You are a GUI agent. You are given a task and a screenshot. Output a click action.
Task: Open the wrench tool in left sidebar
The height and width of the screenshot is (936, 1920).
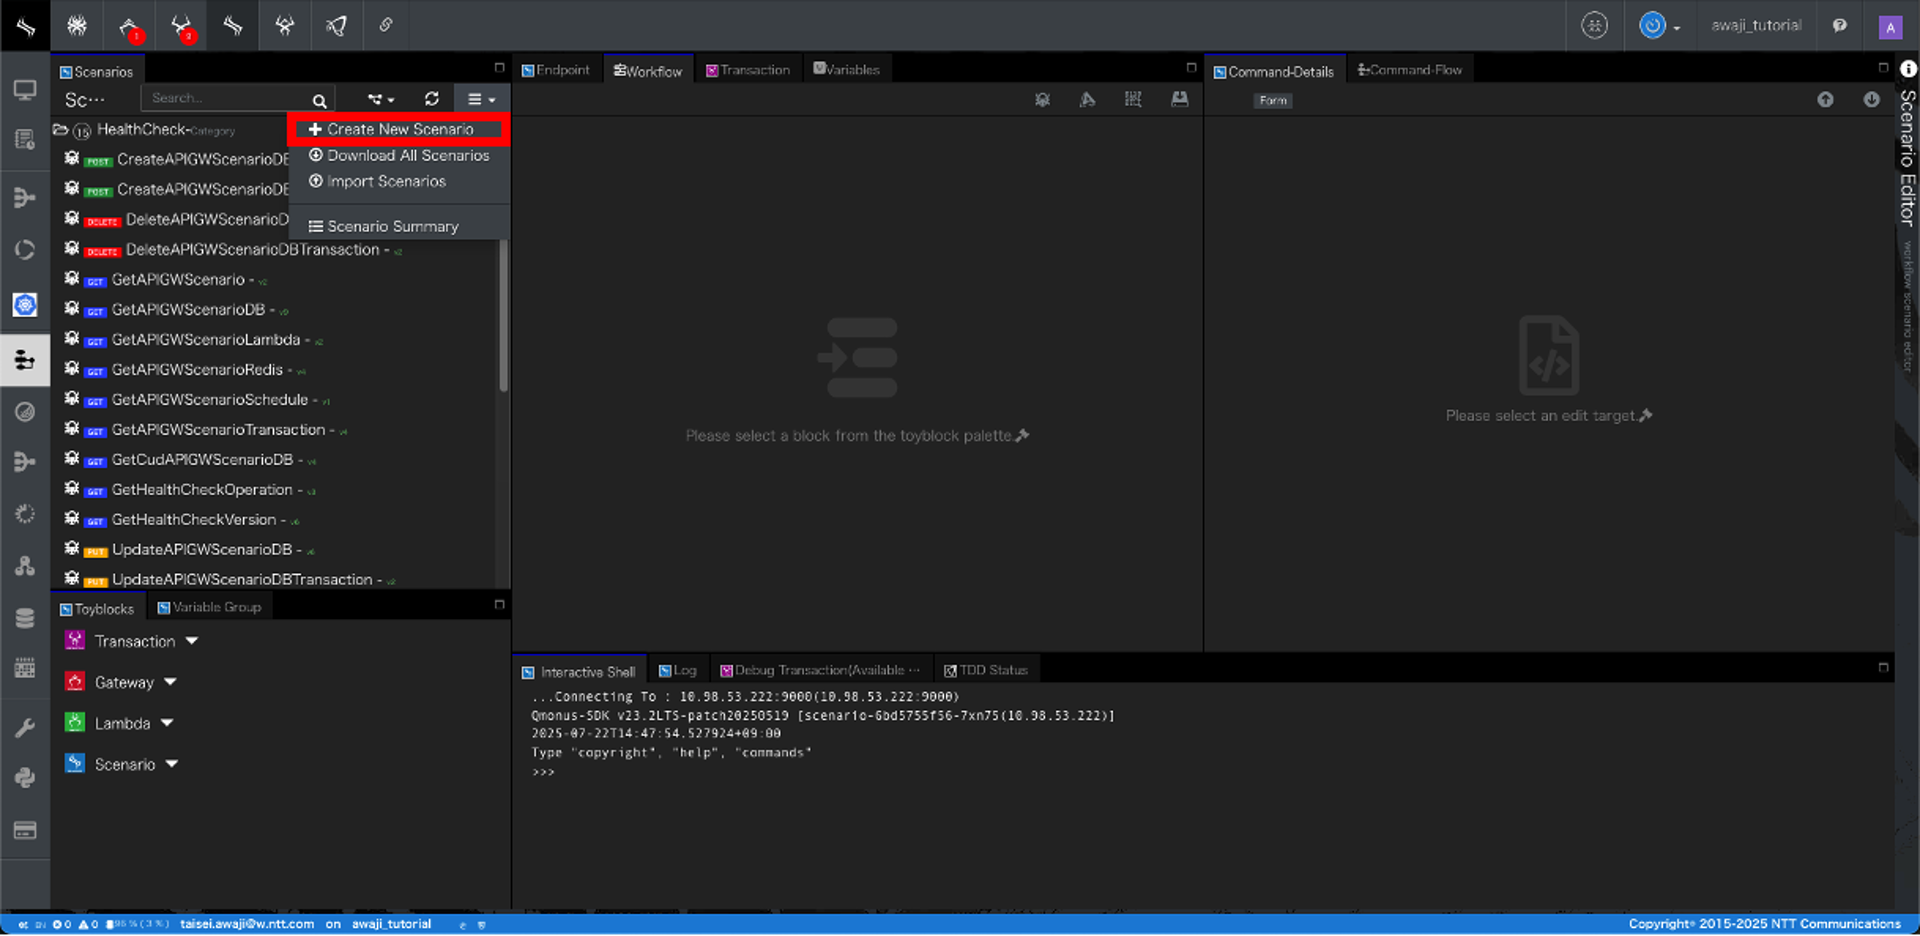(x=25, y=728)
